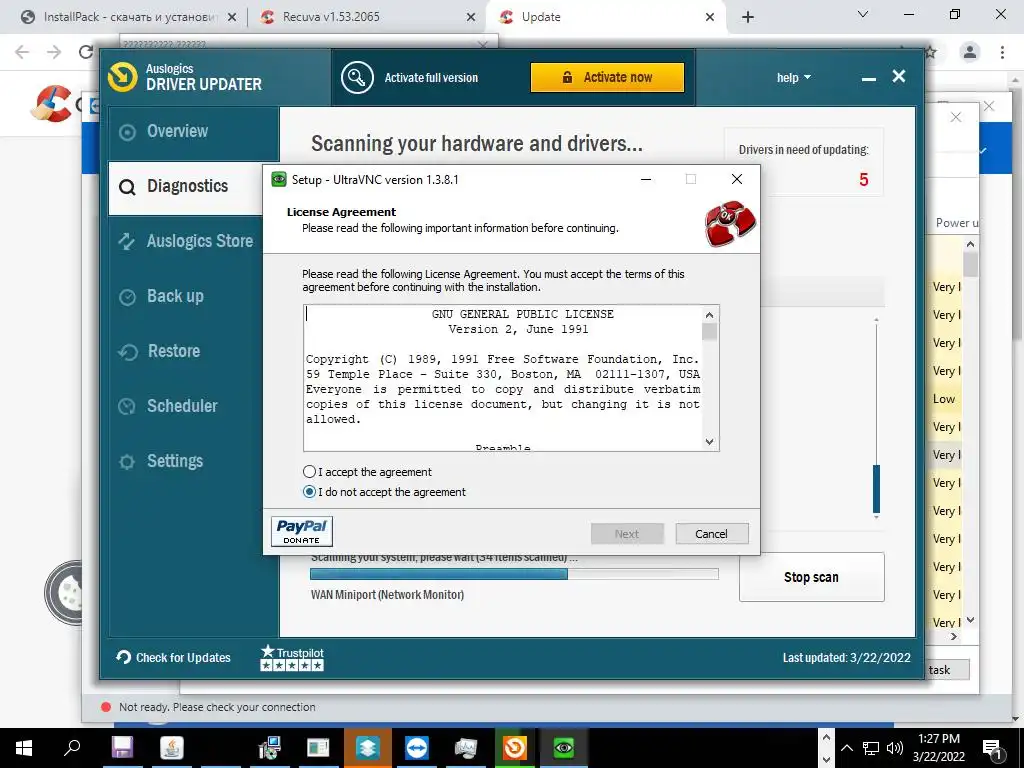The width and height of the screenshot is (1024, 768).
Task: Open the Restore section
Action: click(185, 351)
